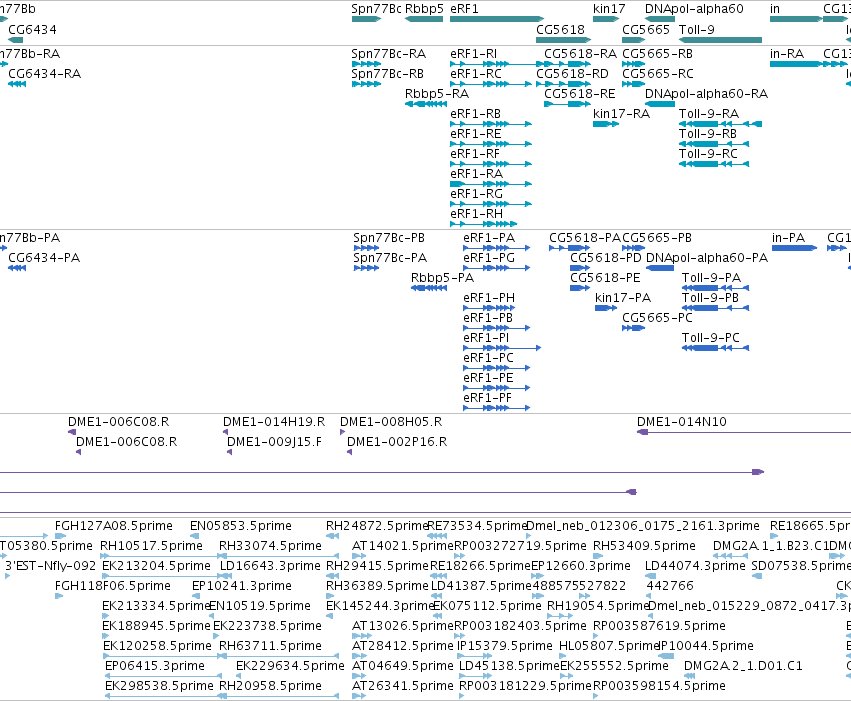Select the eRF1-RC transcript label
This screenshot has width=851, height=701.
click(475, 73)
